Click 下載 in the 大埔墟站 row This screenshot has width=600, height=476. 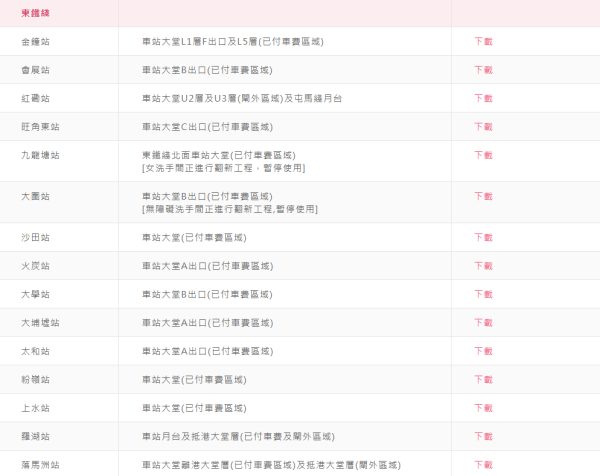(483, 323)
